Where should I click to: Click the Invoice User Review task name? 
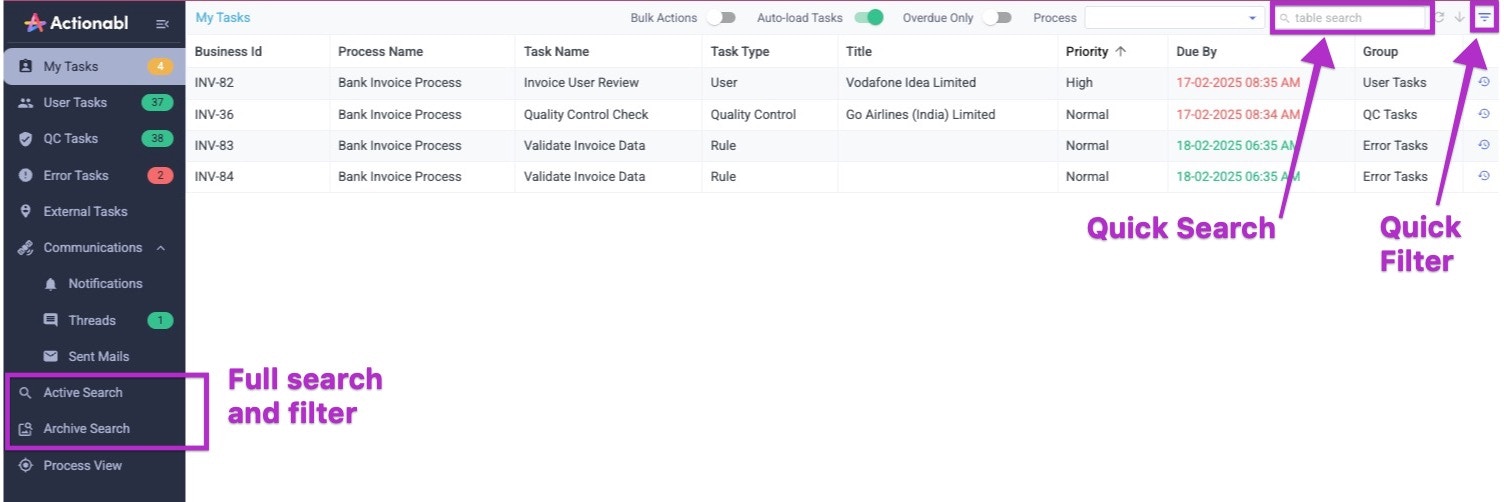pos(581,82)
